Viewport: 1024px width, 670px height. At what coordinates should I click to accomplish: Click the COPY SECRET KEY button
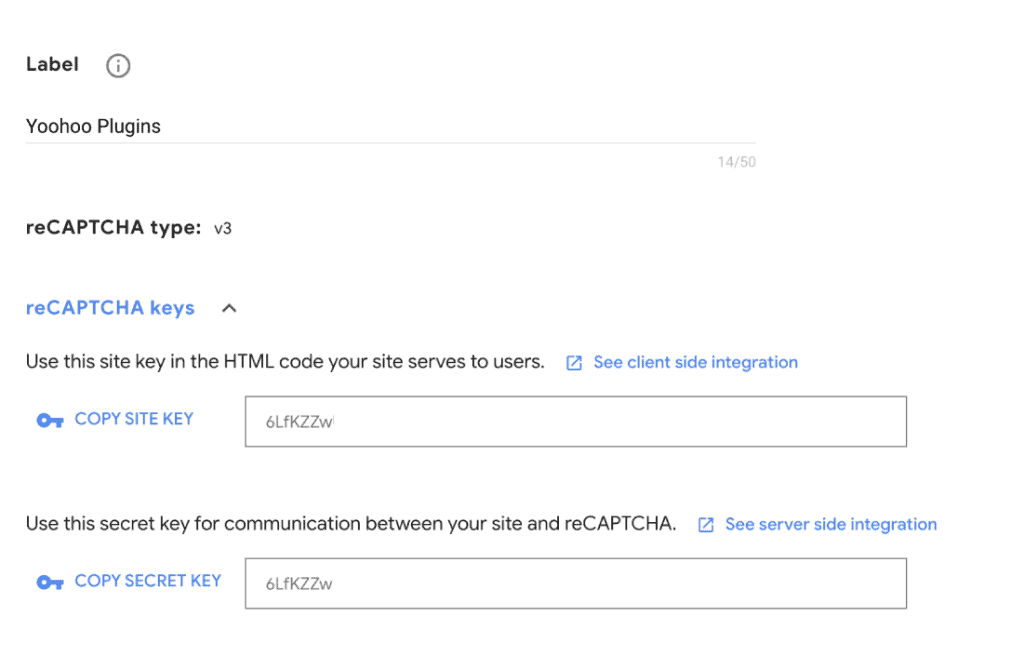[x=148, y=581]
